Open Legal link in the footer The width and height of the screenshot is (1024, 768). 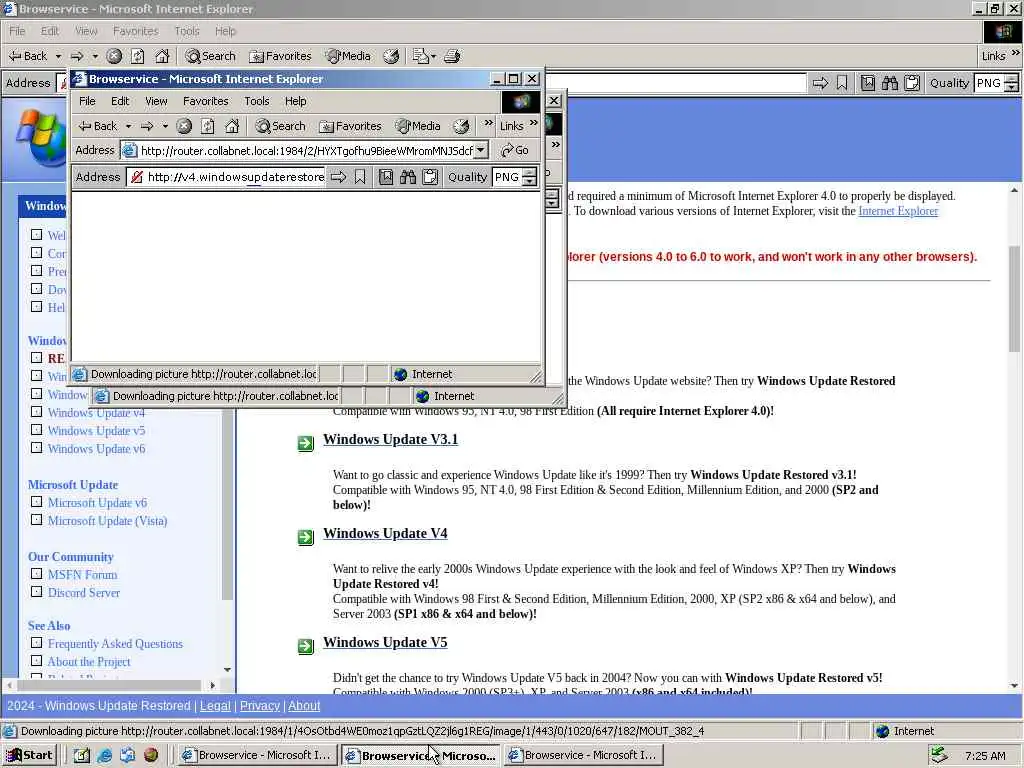215,706
